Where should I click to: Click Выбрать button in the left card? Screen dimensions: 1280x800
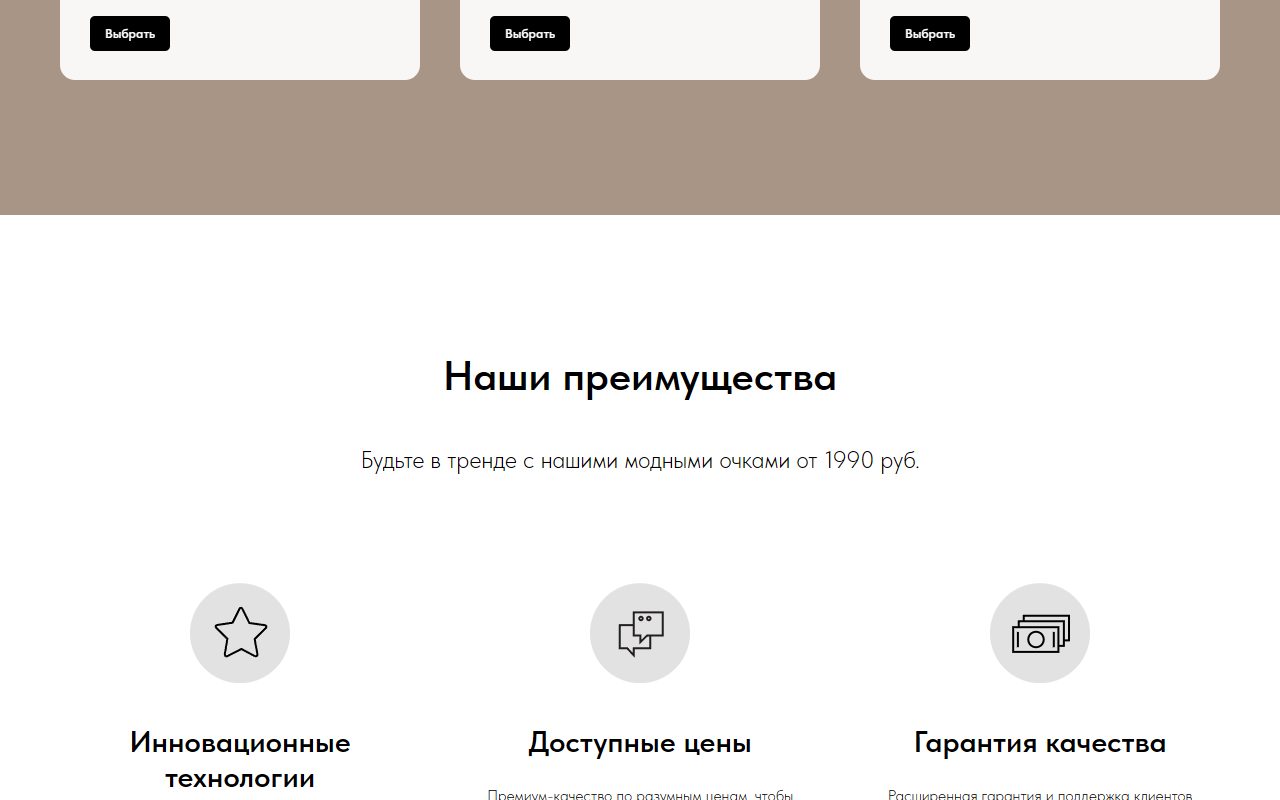[x=130, y=34]
